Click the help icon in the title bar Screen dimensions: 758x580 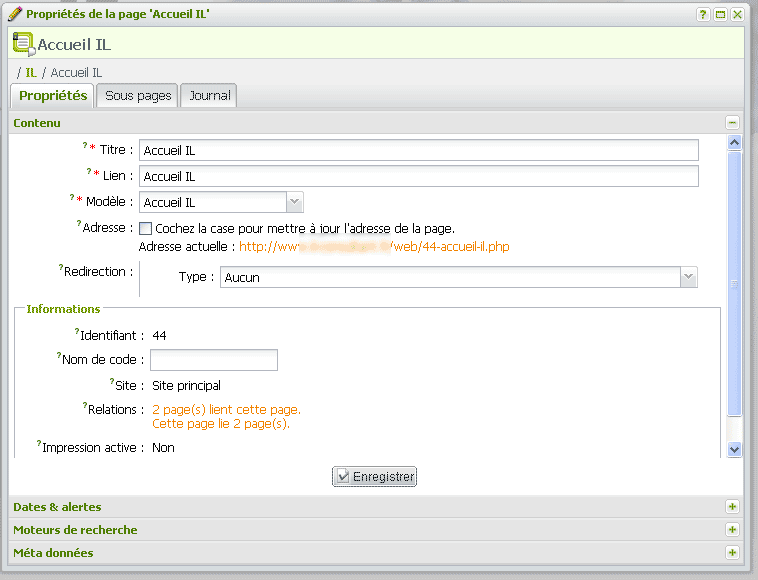point(701,14)
